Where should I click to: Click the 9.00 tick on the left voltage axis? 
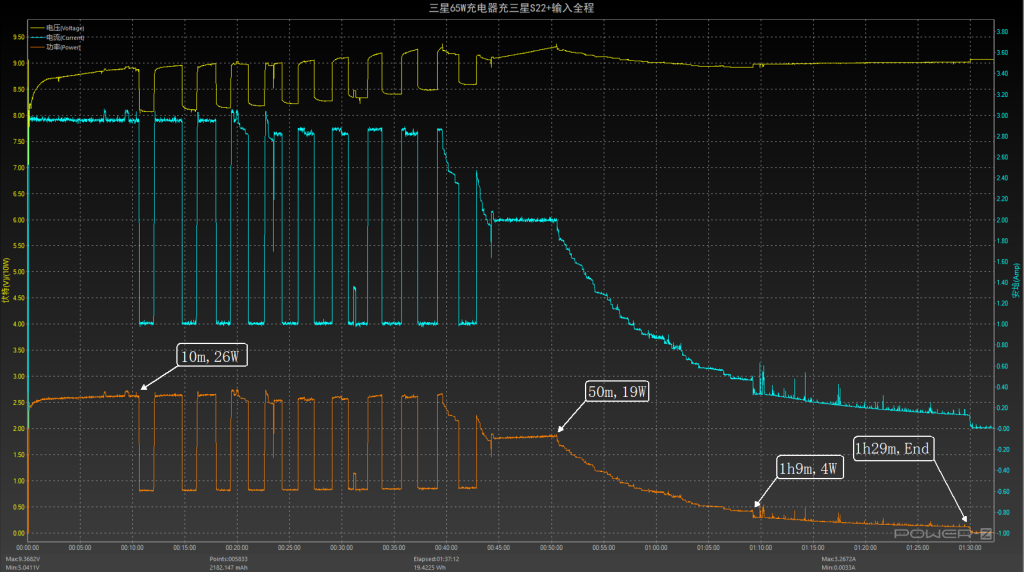[x=19, y=63]
